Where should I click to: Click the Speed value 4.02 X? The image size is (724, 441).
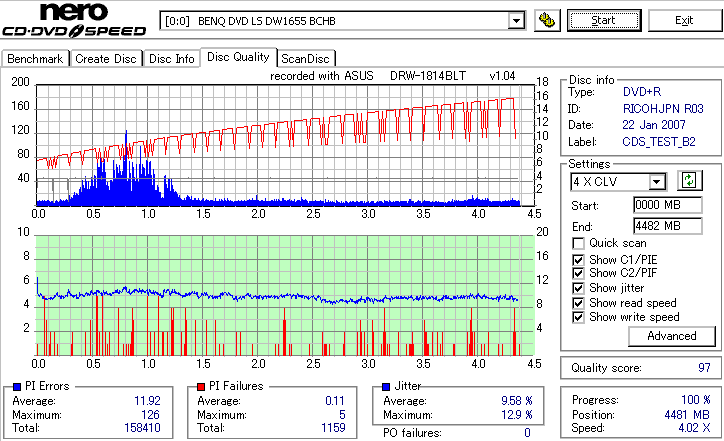(x=694, y=428)
